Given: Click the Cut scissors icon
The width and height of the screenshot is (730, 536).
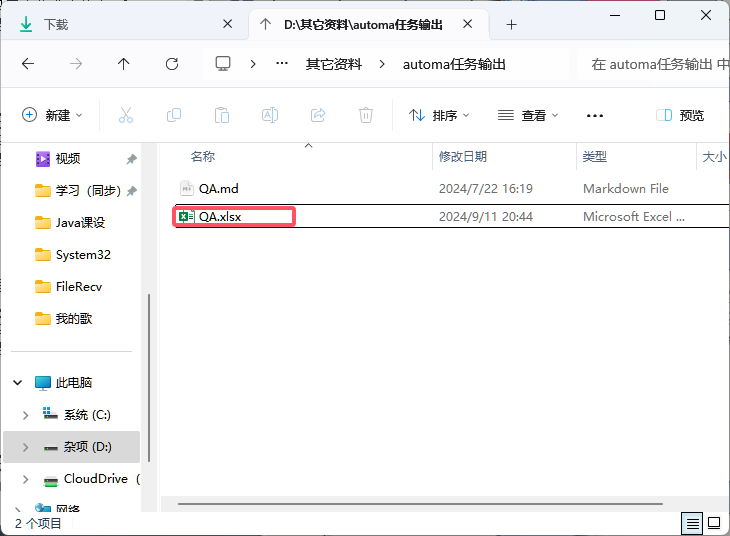Looking at the screenshot, I should (126, 115).
